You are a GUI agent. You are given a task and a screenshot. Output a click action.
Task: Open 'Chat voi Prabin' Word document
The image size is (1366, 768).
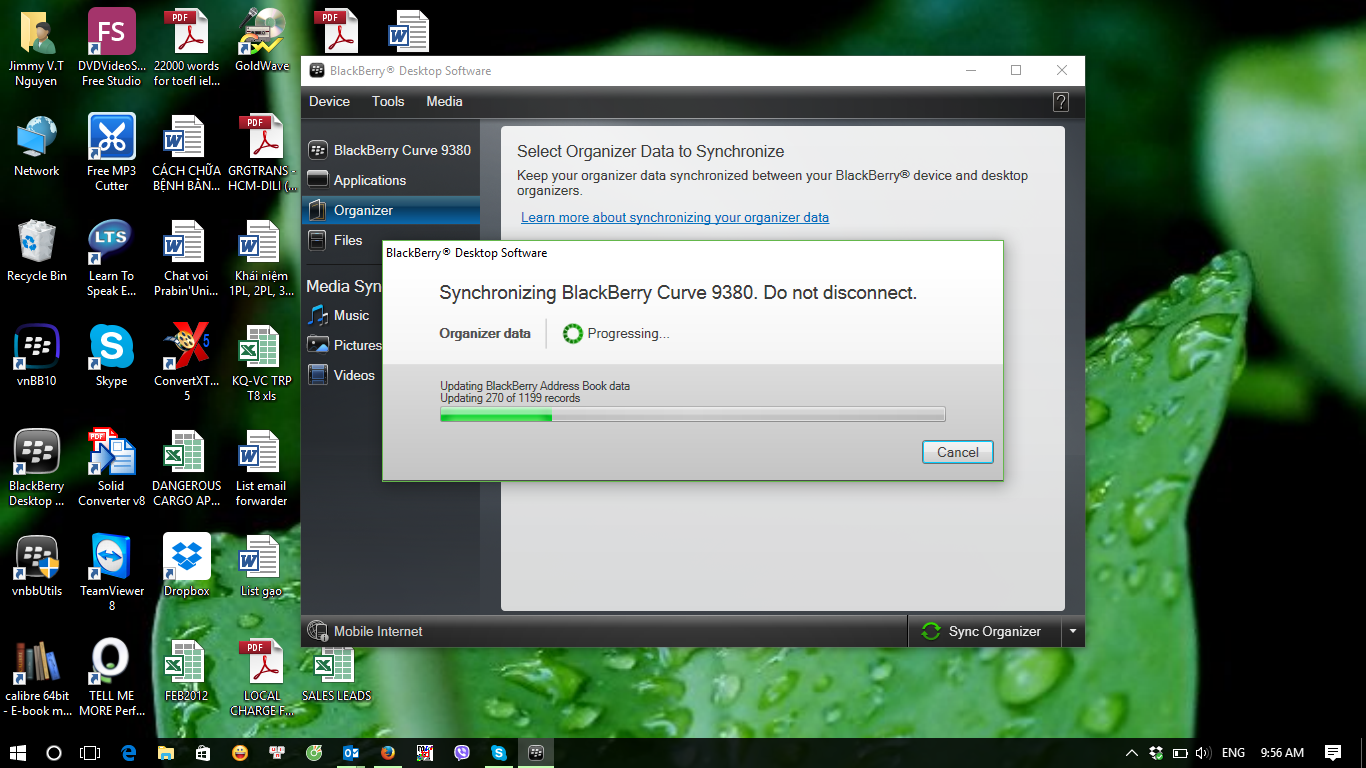pyautogui.click(x=187, y=257)
